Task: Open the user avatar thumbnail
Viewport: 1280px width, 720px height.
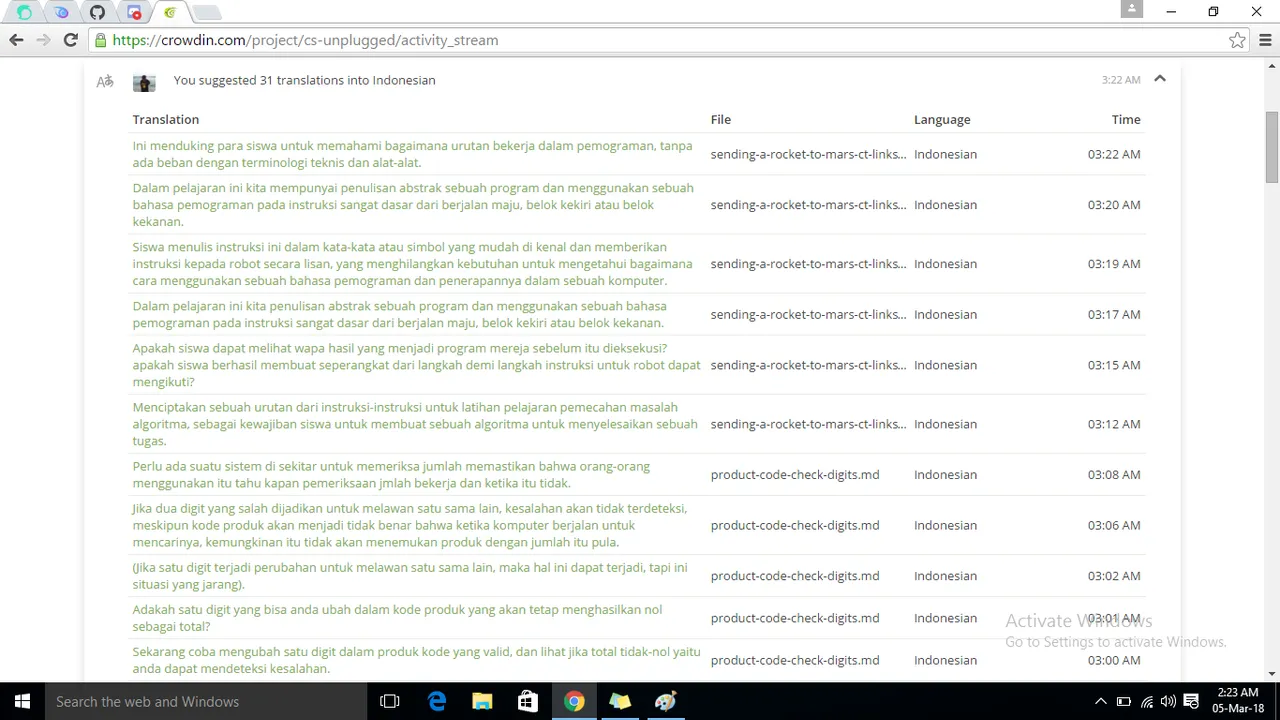Action: (144, 82)
